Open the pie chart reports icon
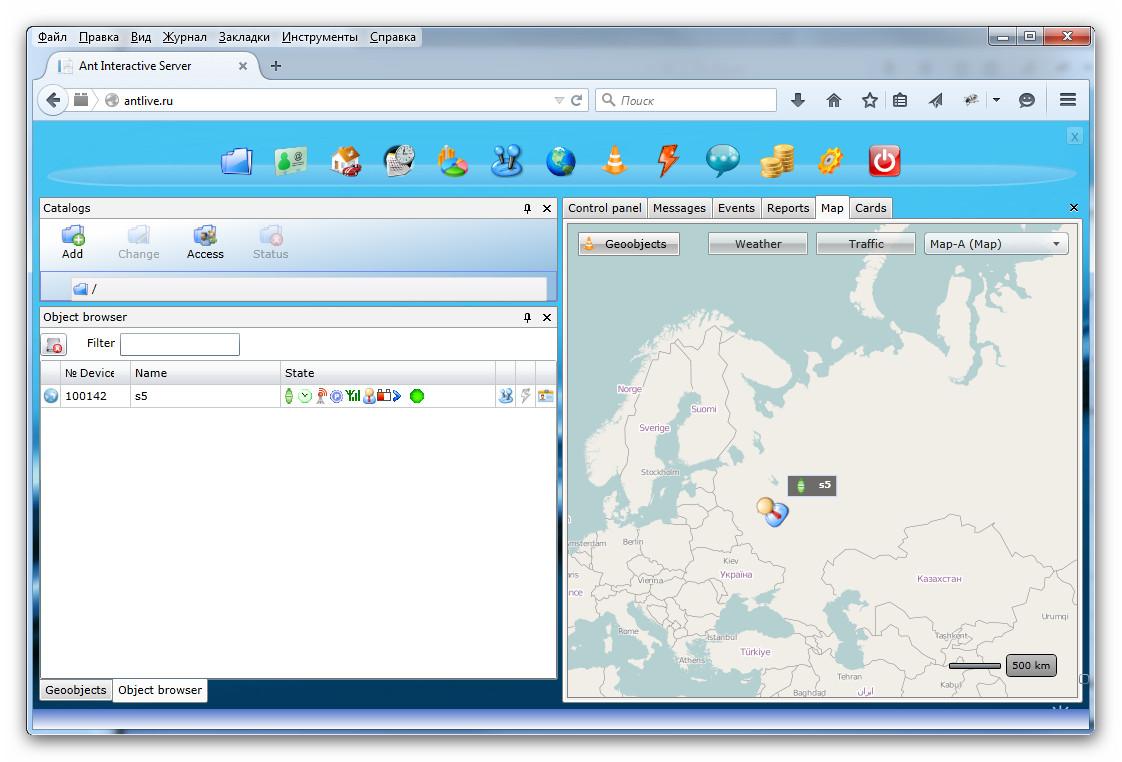This screenshot has height=762, width=1122. pyautogui.click(x=453, y=161)
